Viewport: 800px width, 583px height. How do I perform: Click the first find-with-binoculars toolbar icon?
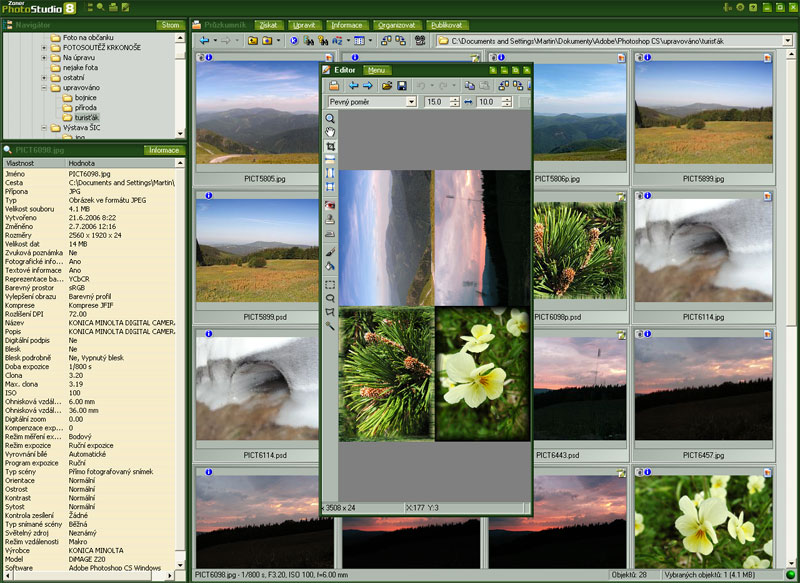pyautogui.click(x=309, y=41)
